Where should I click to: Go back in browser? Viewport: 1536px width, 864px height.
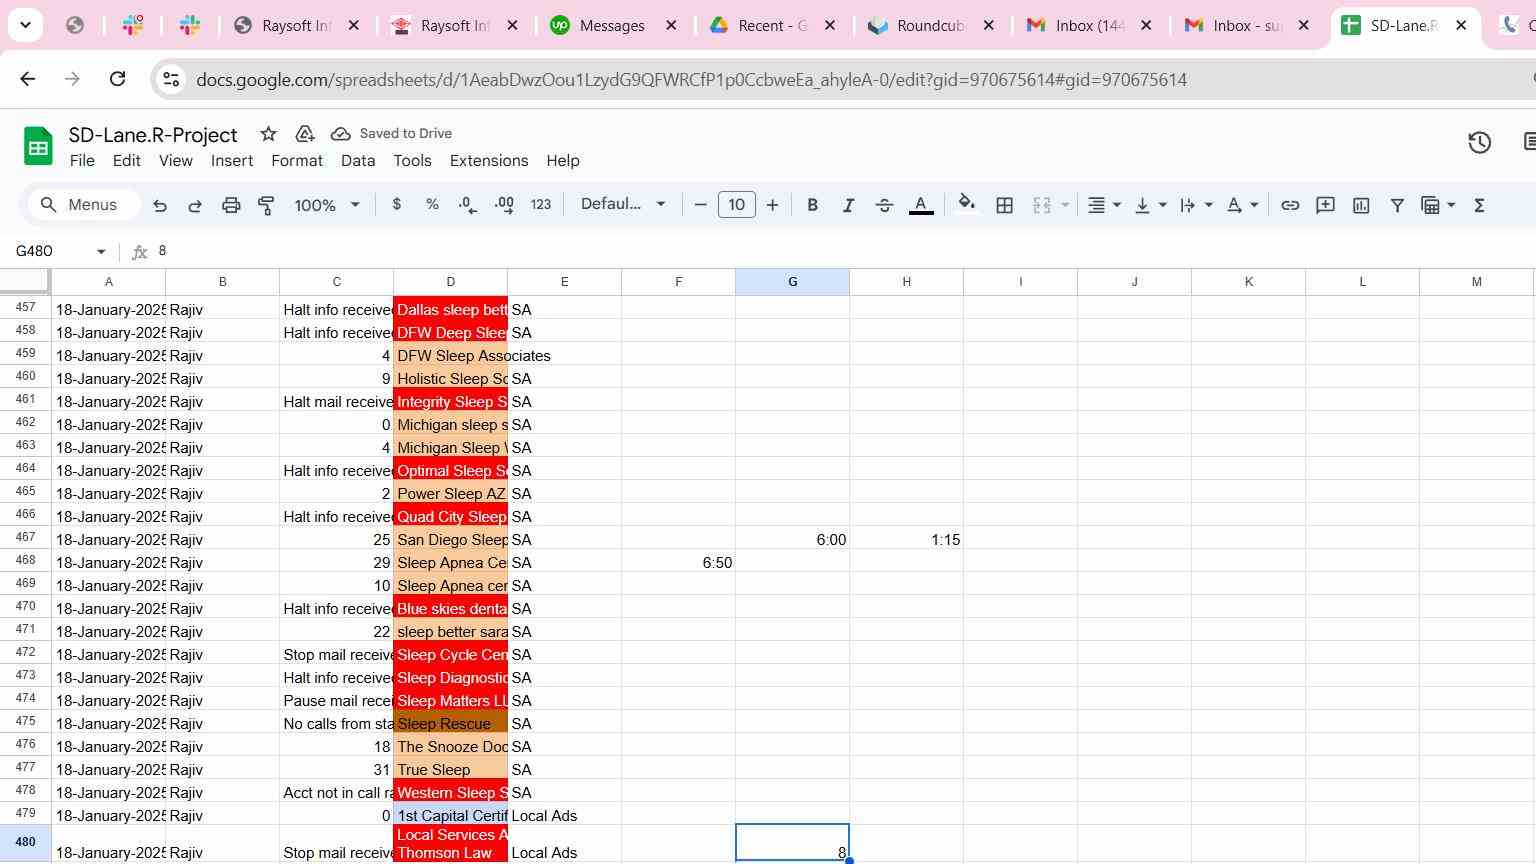[27, 79]
